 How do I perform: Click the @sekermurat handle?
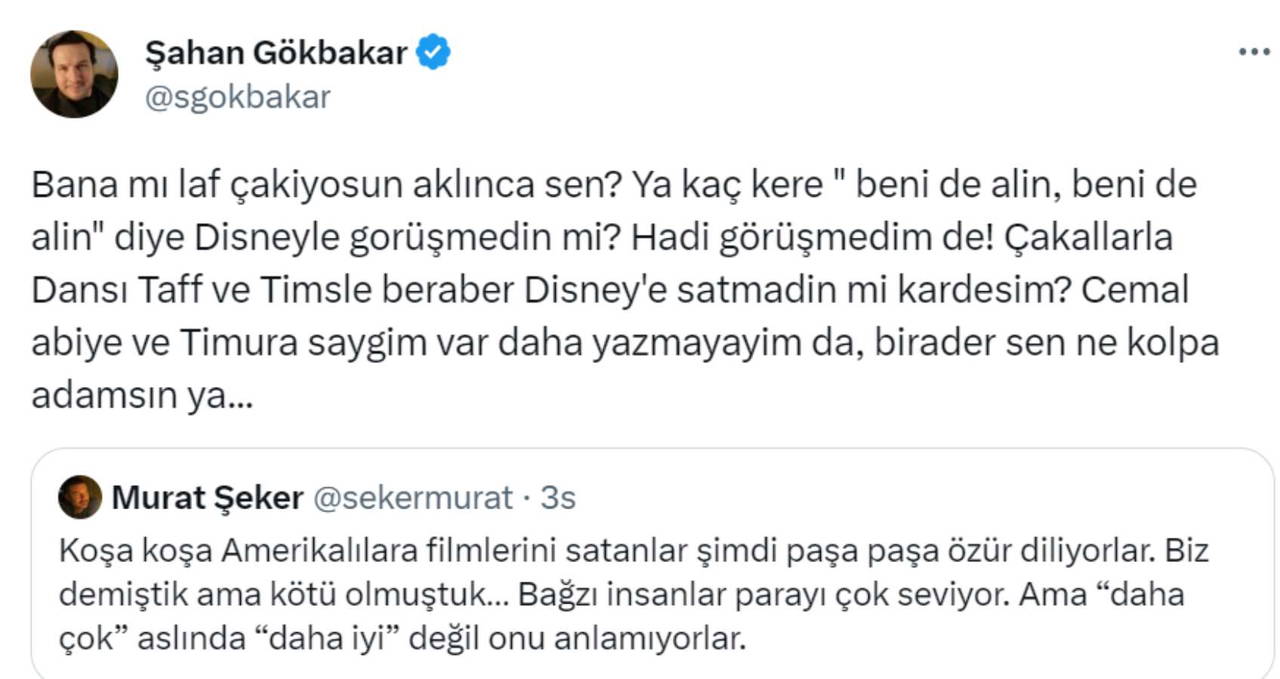[x=413, y=497]
